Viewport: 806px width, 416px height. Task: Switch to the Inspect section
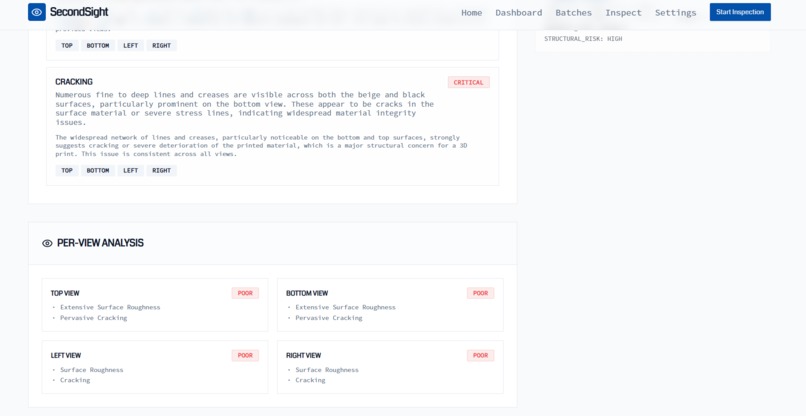pyautogui.click(x=623, y=12)
